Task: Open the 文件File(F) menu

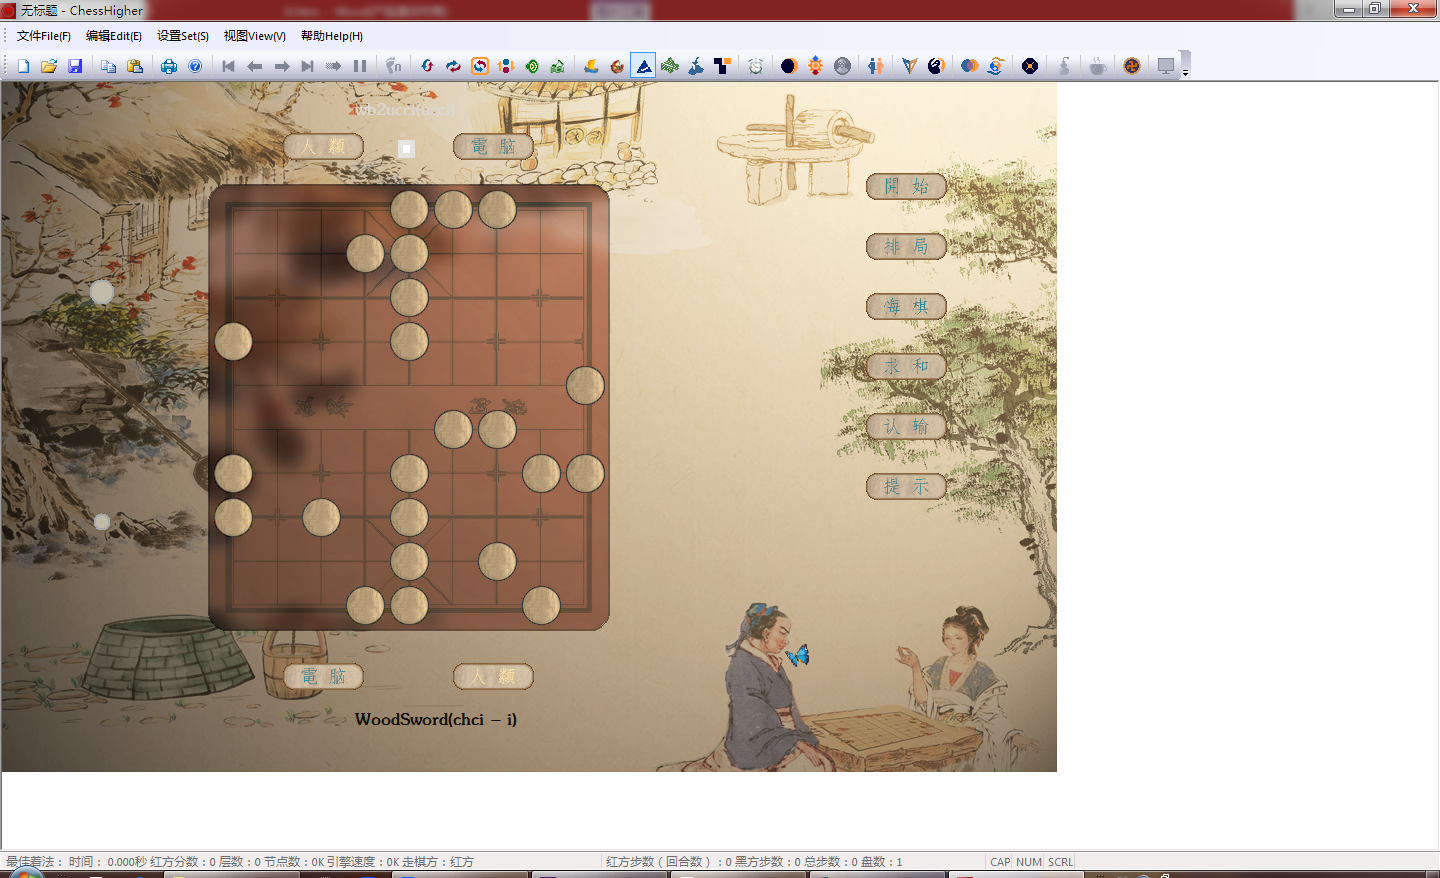Action: 44,36
